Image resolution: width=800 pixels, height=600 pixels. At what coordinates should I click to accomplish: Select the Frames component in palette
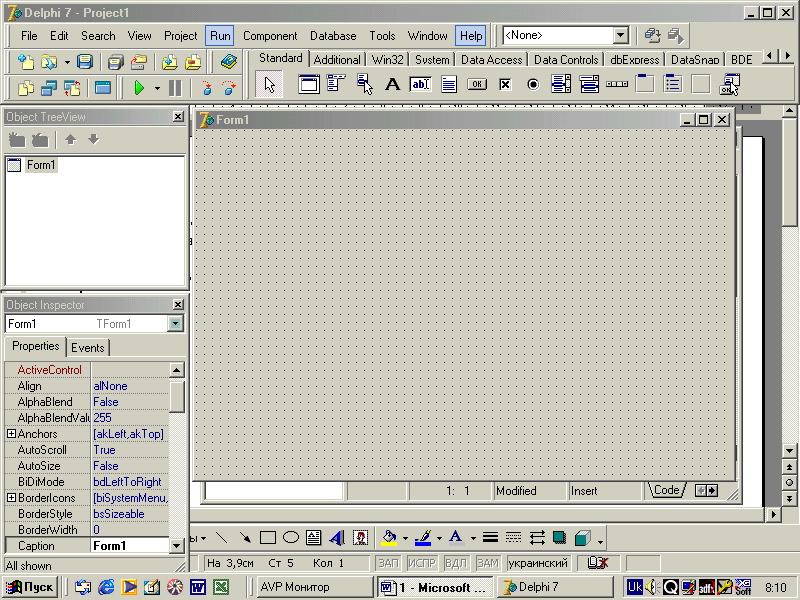309,84
